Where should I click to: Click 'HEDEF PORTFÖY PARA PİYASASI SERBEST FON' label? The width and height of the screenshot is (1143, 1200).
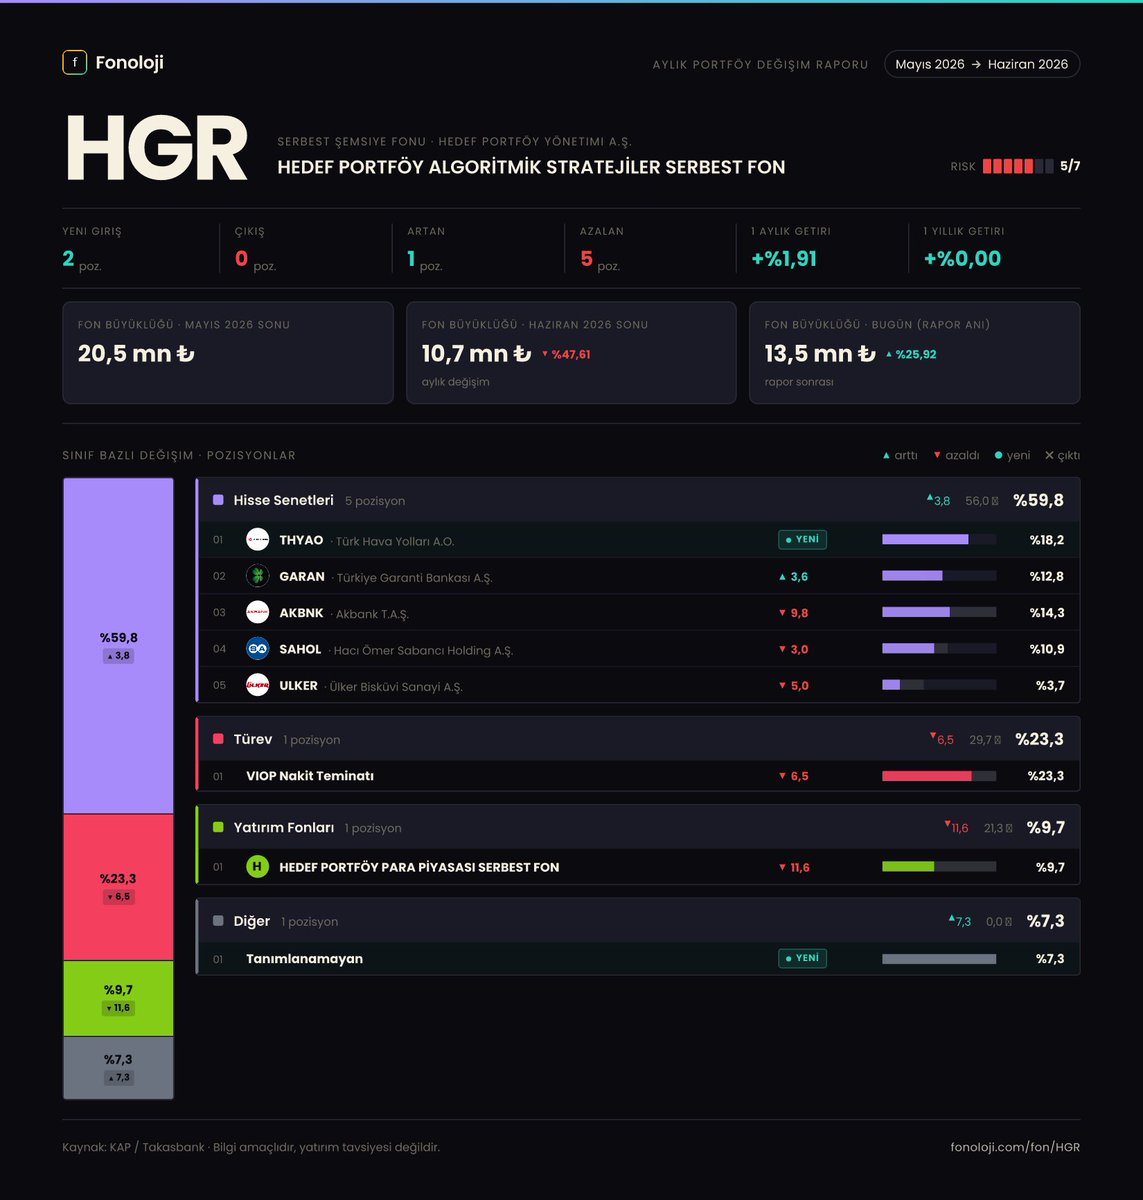click(x=419, y=867)
